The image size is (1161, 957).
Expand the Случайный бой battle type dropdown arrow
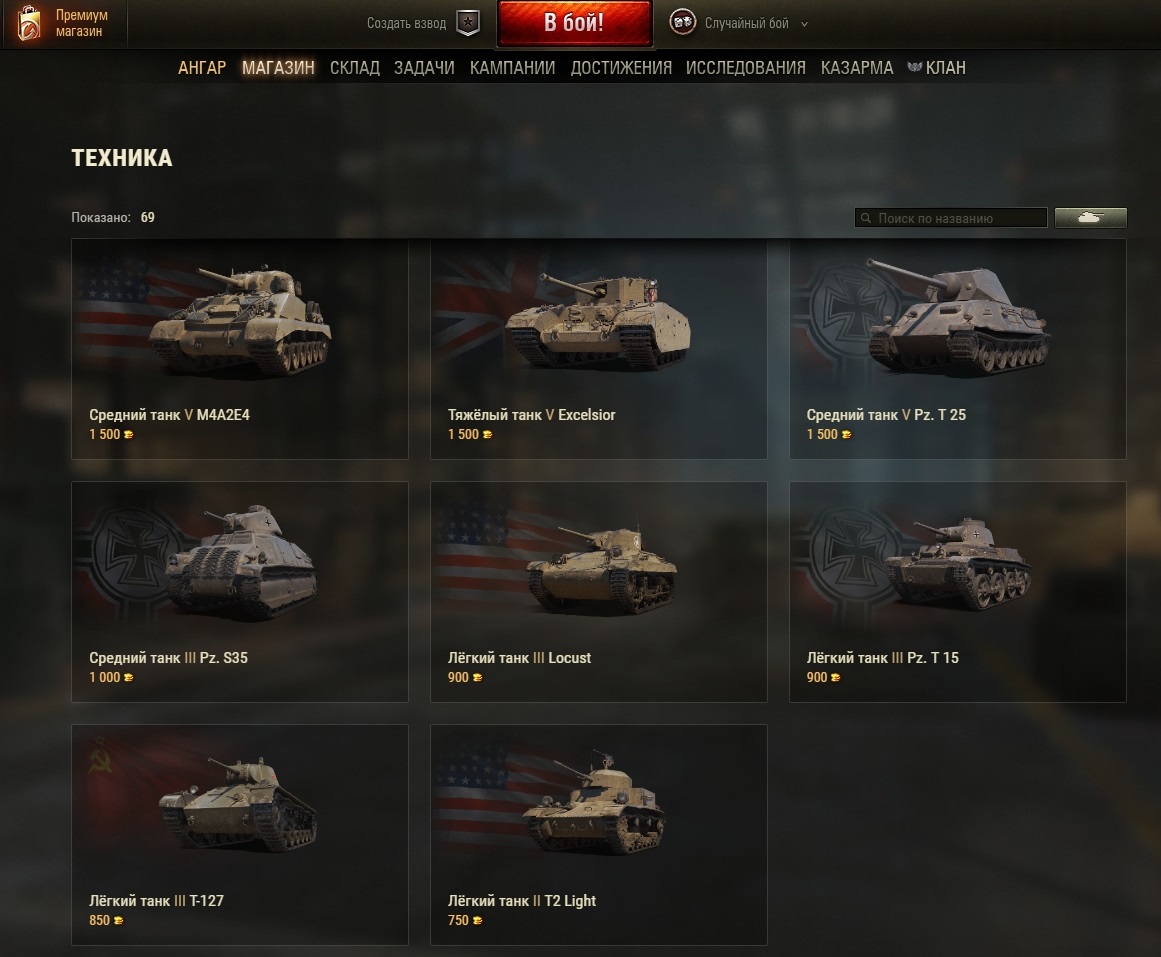(x=804, y=24)
